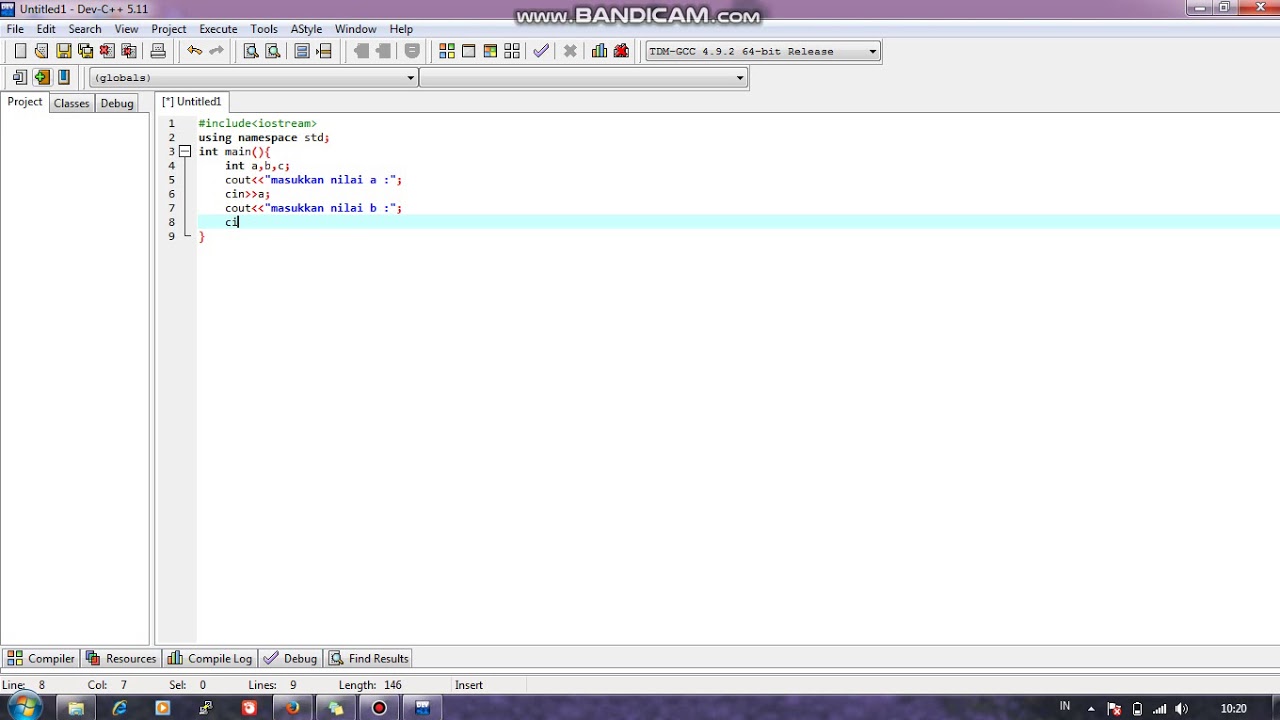Click the Rebuild All icon

512,51
